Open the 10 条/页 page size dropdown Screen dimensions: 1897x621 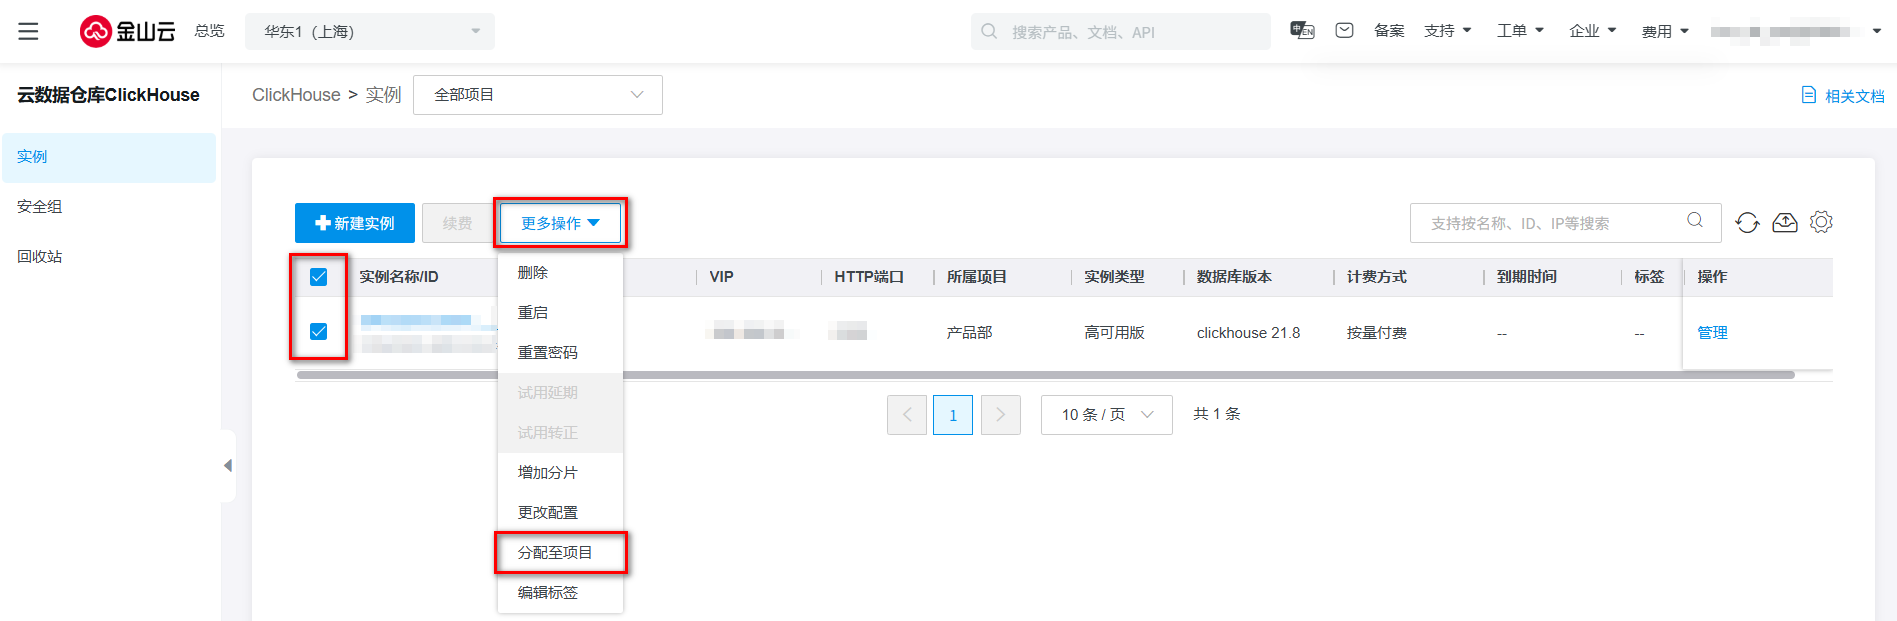(x=1106, y=415)
